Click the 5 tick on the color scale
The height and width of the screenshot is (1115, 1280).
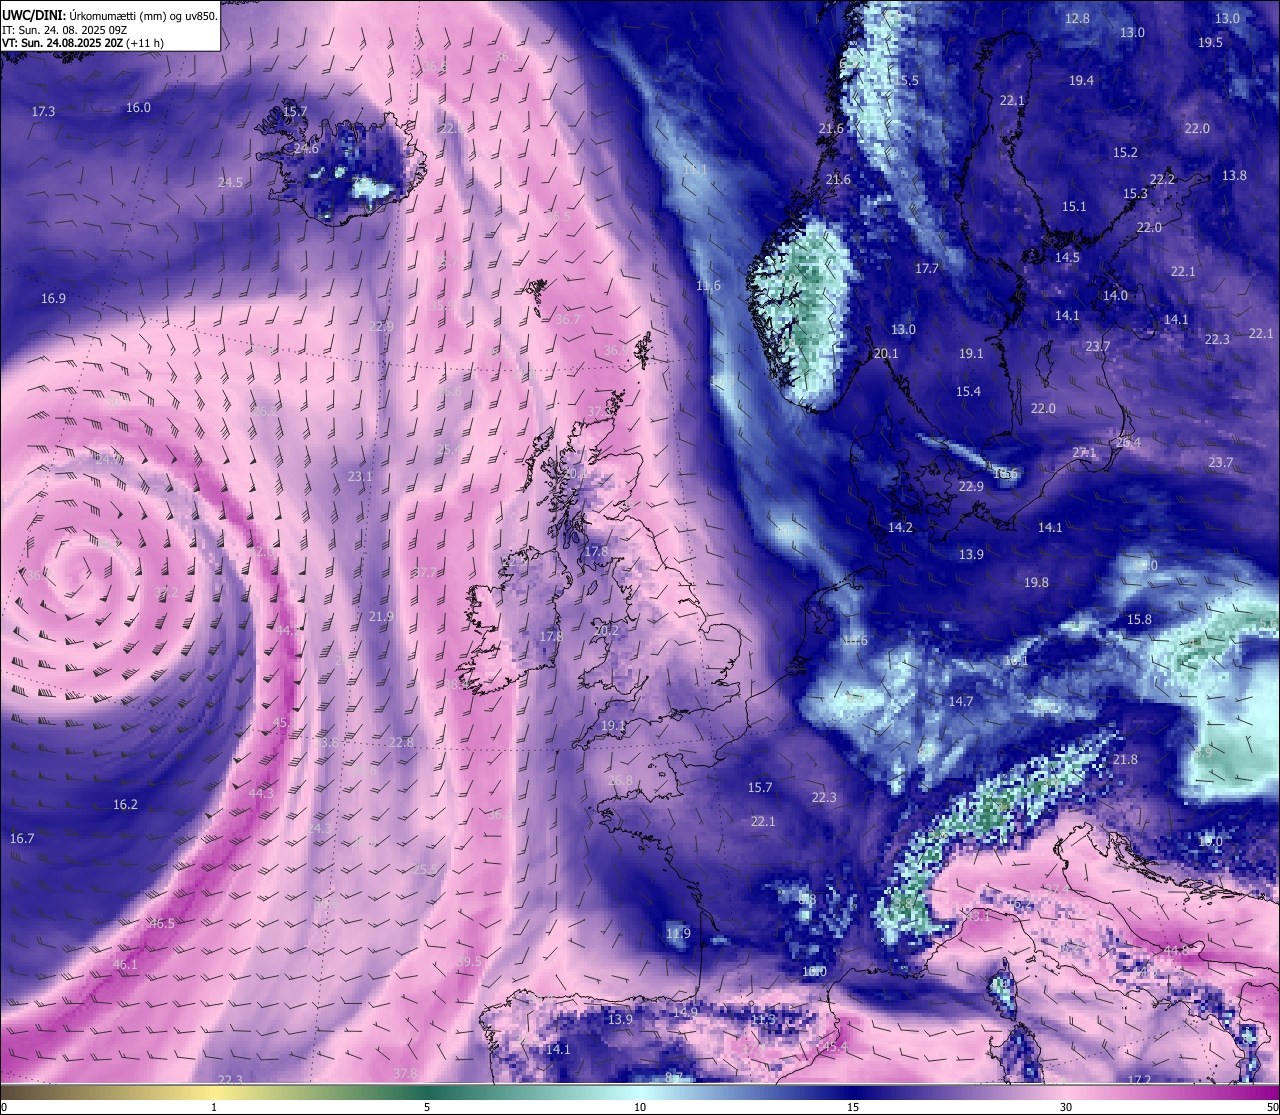(x=427, y=1107)
